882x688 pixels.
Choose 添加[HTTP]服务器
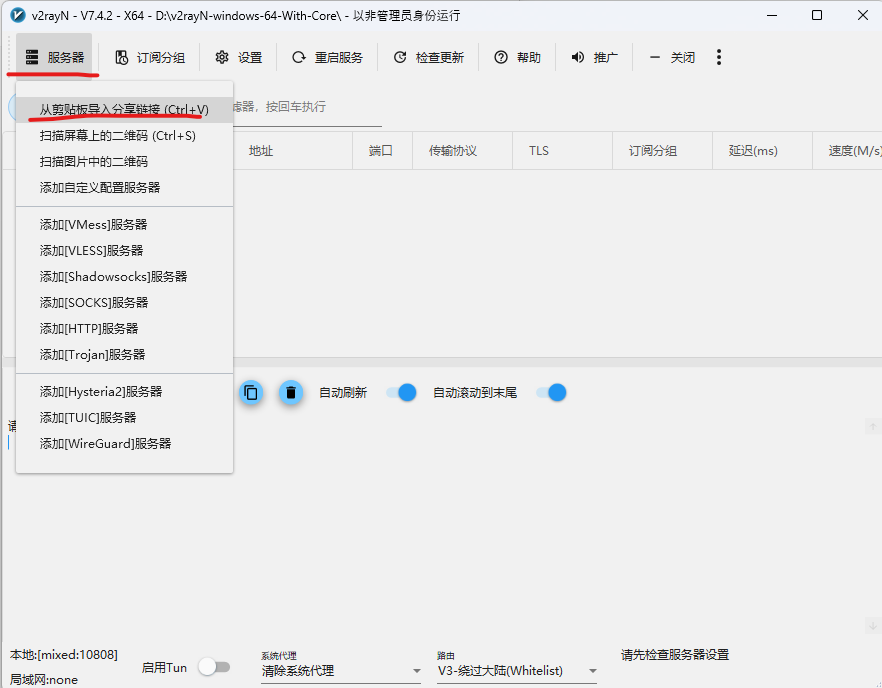[x=124, y=328]
